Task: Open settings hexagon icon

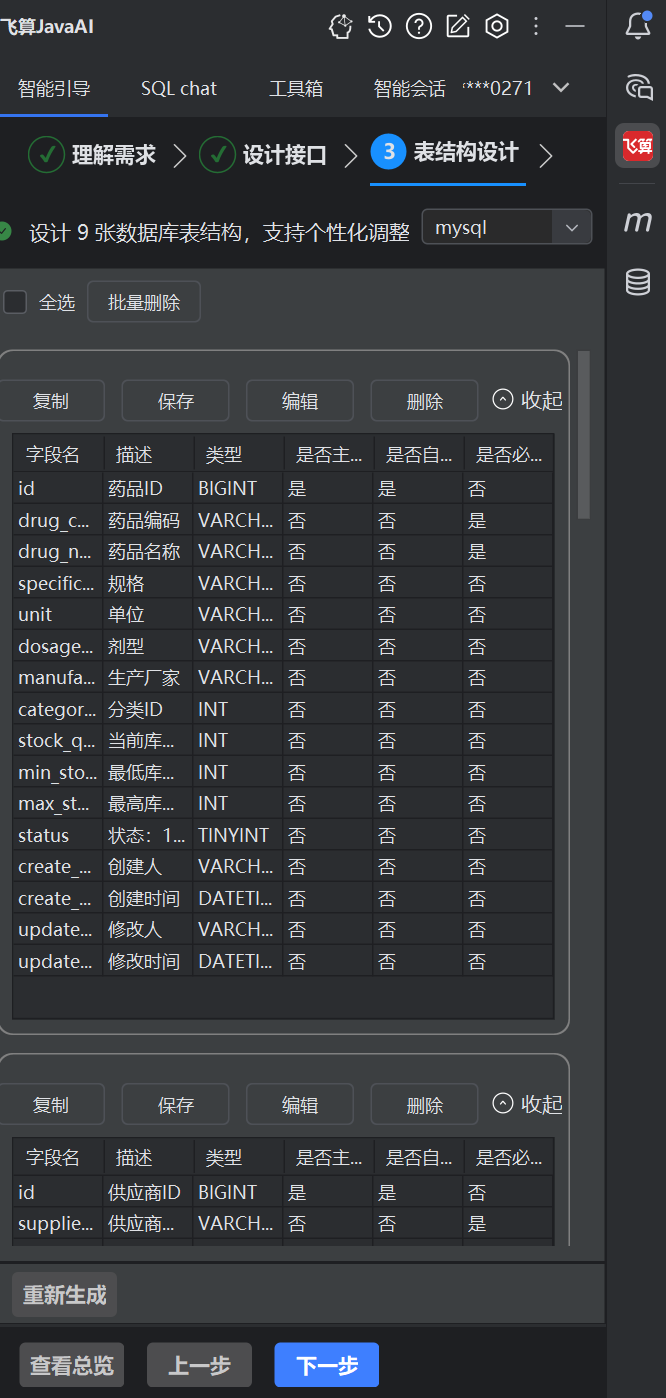Action: point(497,27)
